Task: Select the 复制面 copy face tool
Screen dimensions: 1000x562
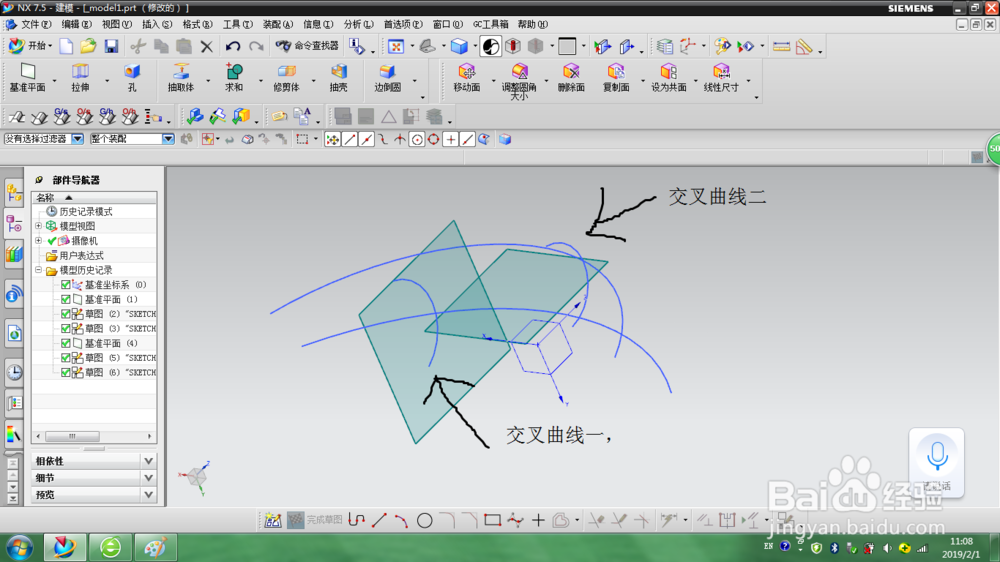Action: (616, 78)
